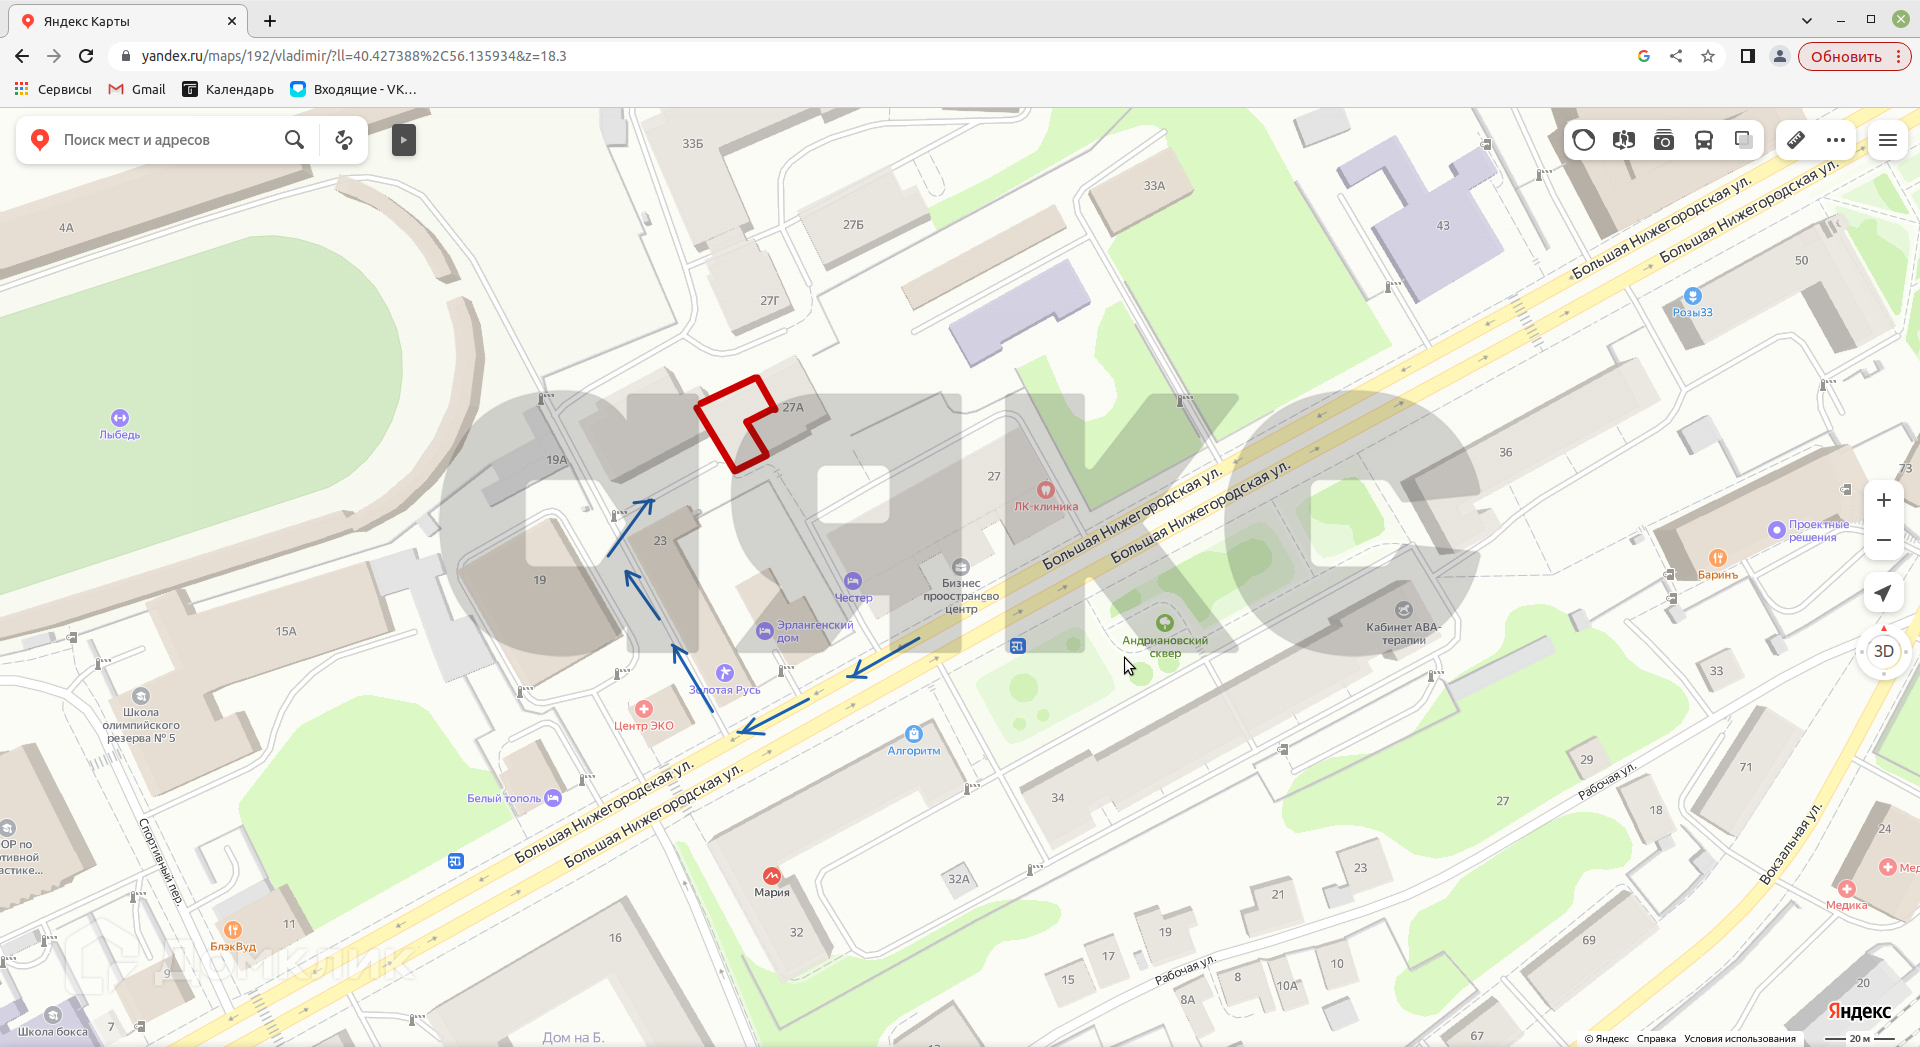Toggle public transport bus layer
1920x1047 pixels.
click(1704, 140)
